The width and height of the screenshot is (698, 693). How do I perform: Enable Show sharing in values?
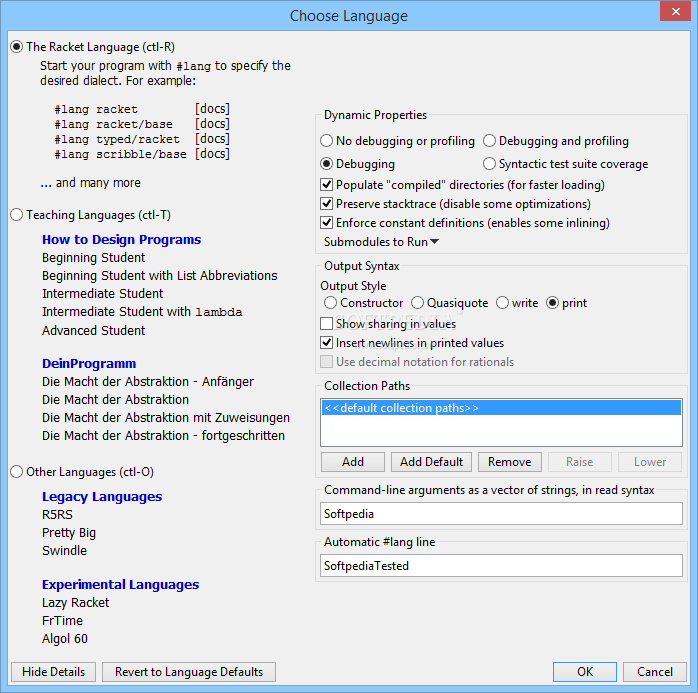pyautogui.click(x=326, y=324)
